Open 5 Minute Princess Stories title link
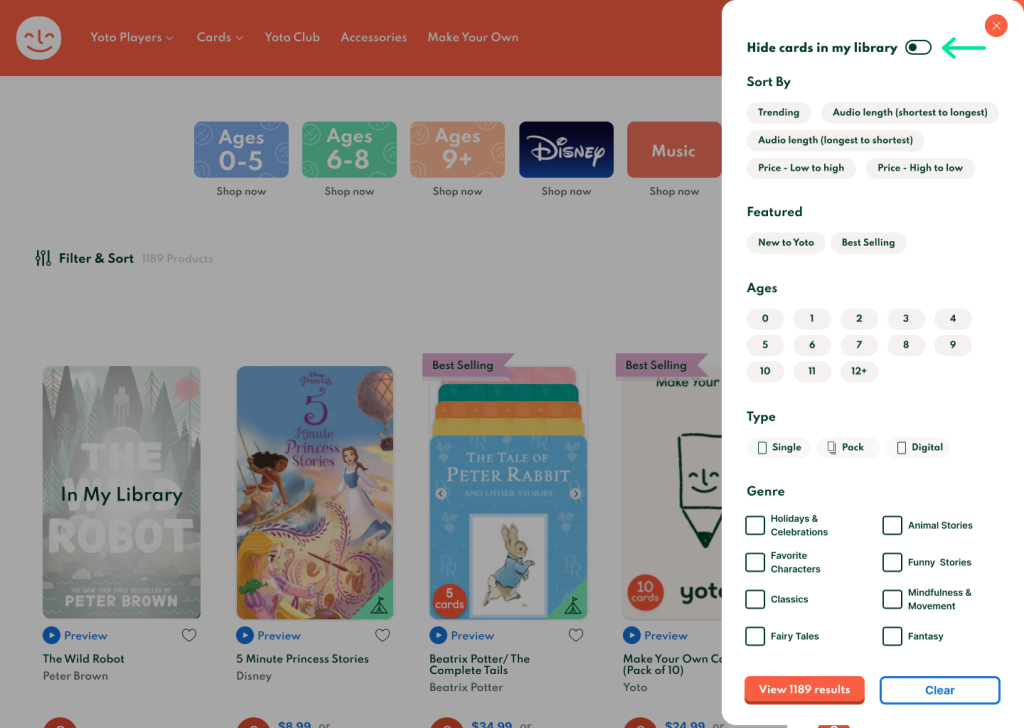The image size is (1024, 728). (x=302, y=659)
